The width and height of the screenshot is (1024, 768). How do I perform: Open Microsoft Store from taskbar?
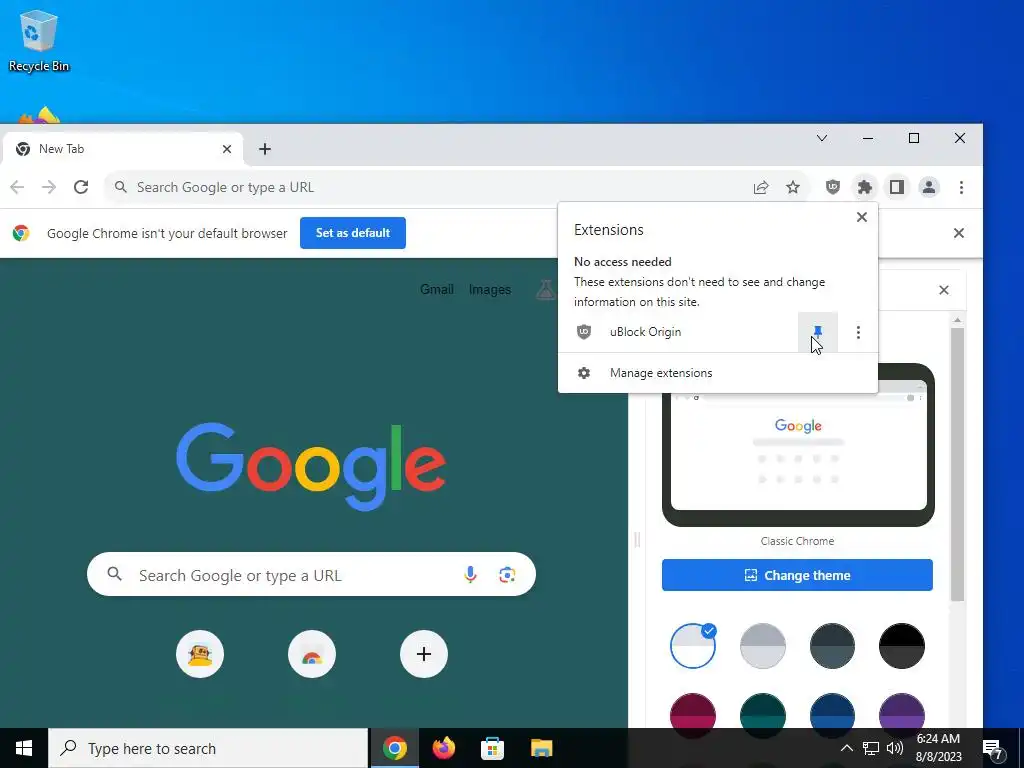pos(492,748)
